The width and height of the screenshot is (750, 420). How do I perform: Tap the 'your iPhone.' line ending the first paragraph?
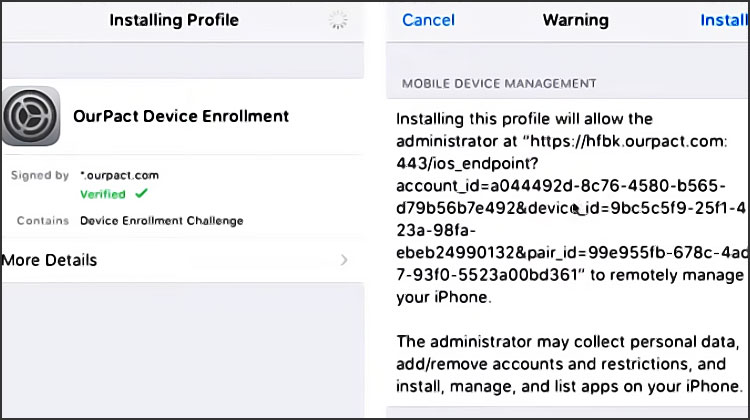pyautogui.click(x=444, y=297)
